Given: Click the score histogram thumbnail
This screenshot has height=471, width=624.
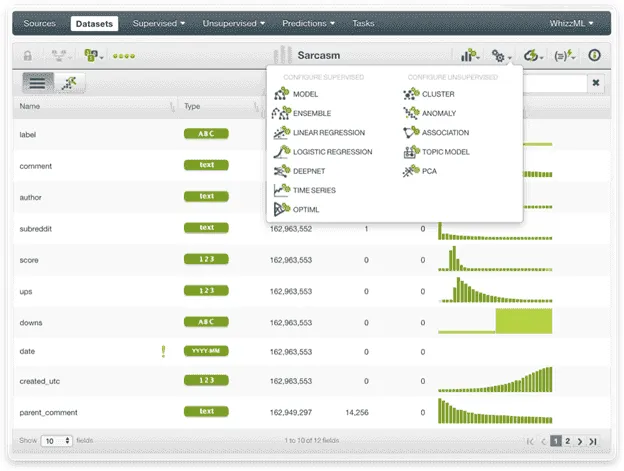Looking at the screenshot, I should (x=495, y=259).
